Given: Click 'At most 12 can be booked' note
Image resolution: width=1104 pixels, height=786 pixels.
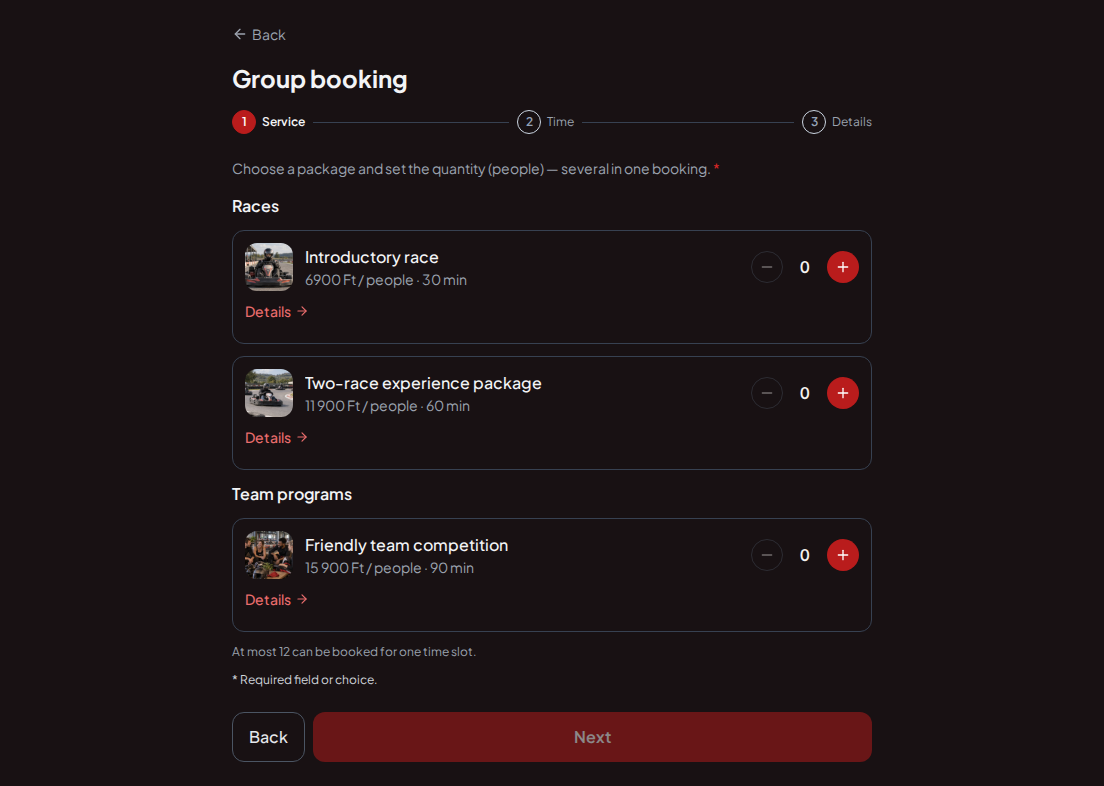Looking at the screenshot, I should coord(354,651).
